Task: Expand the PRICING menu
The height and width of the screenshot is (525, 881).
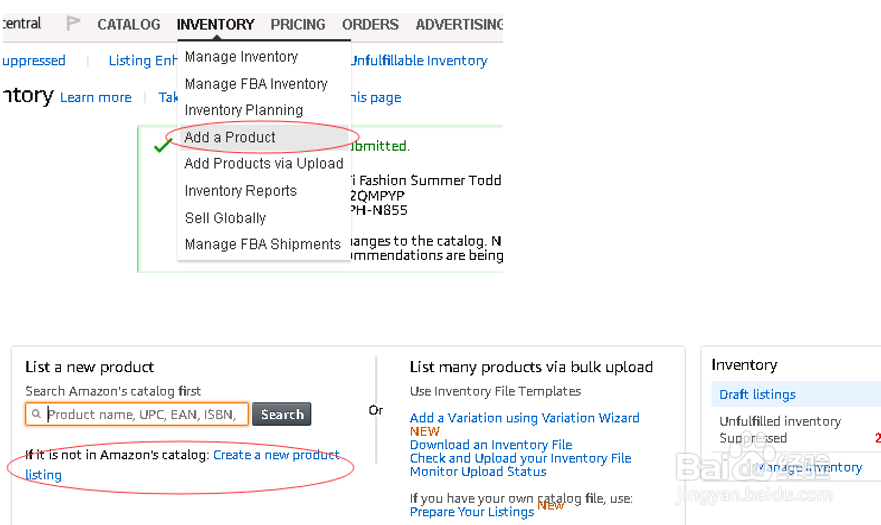Action: tap(298, 24)
